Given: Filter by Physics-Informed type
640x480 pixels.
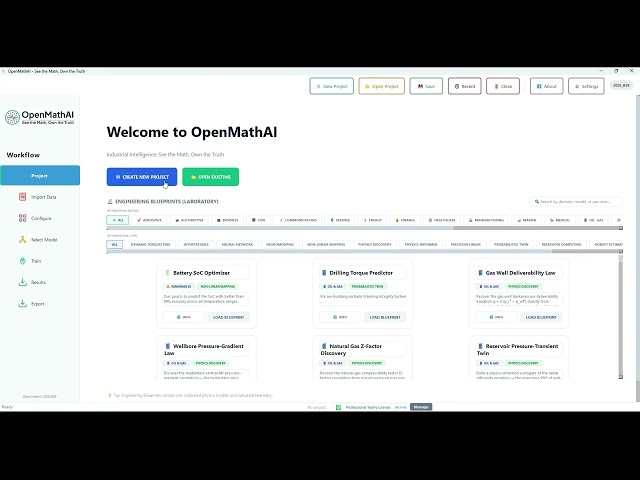Looking at the screenshot, I should click(x=421, y=244).
